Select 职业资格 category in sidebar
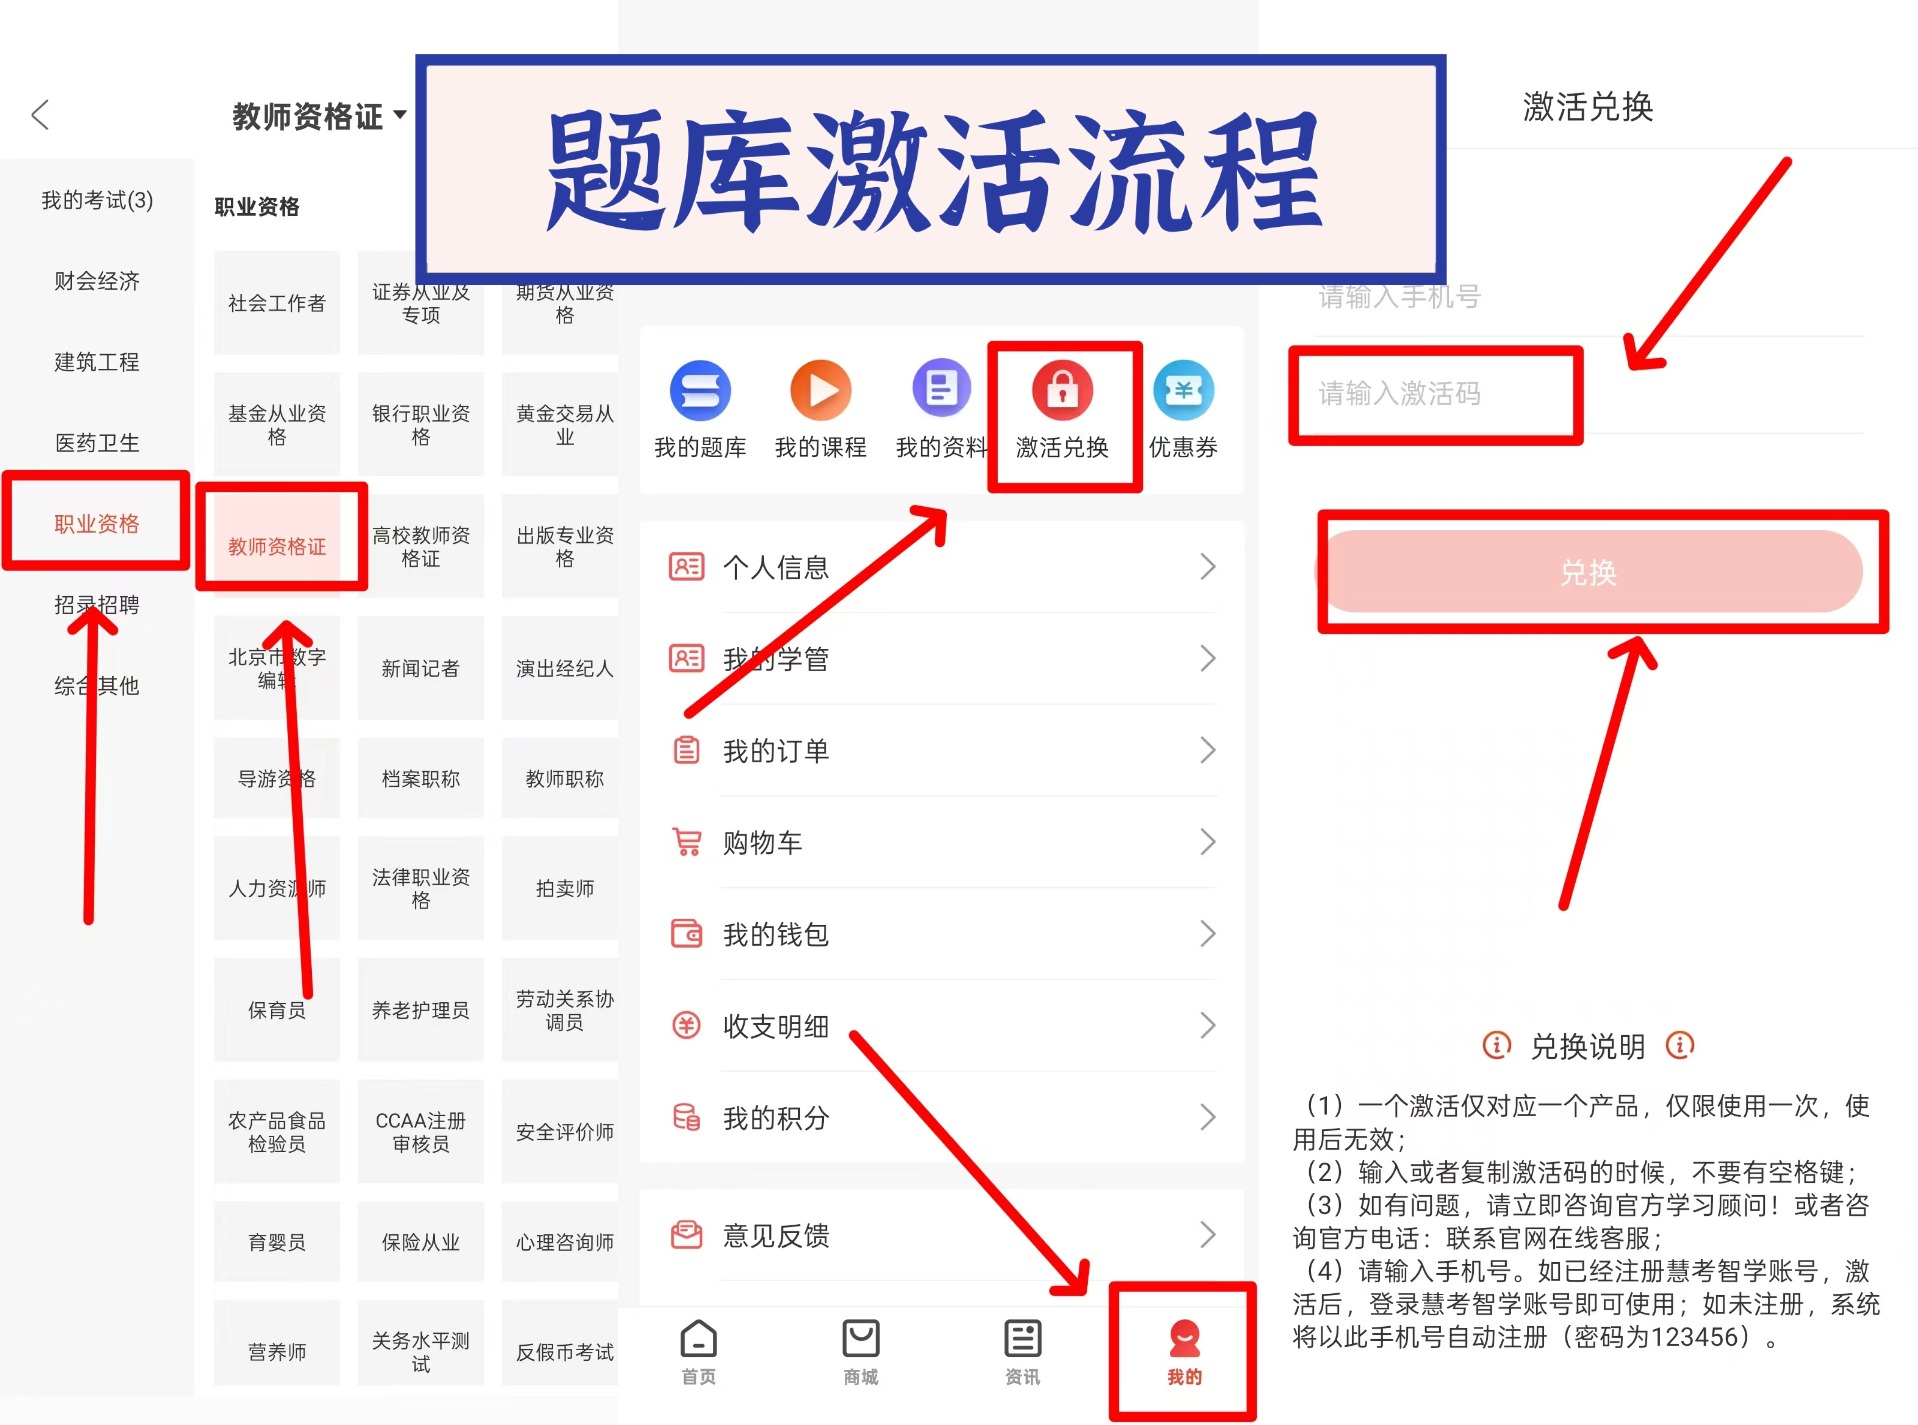 tap(95, 523)
